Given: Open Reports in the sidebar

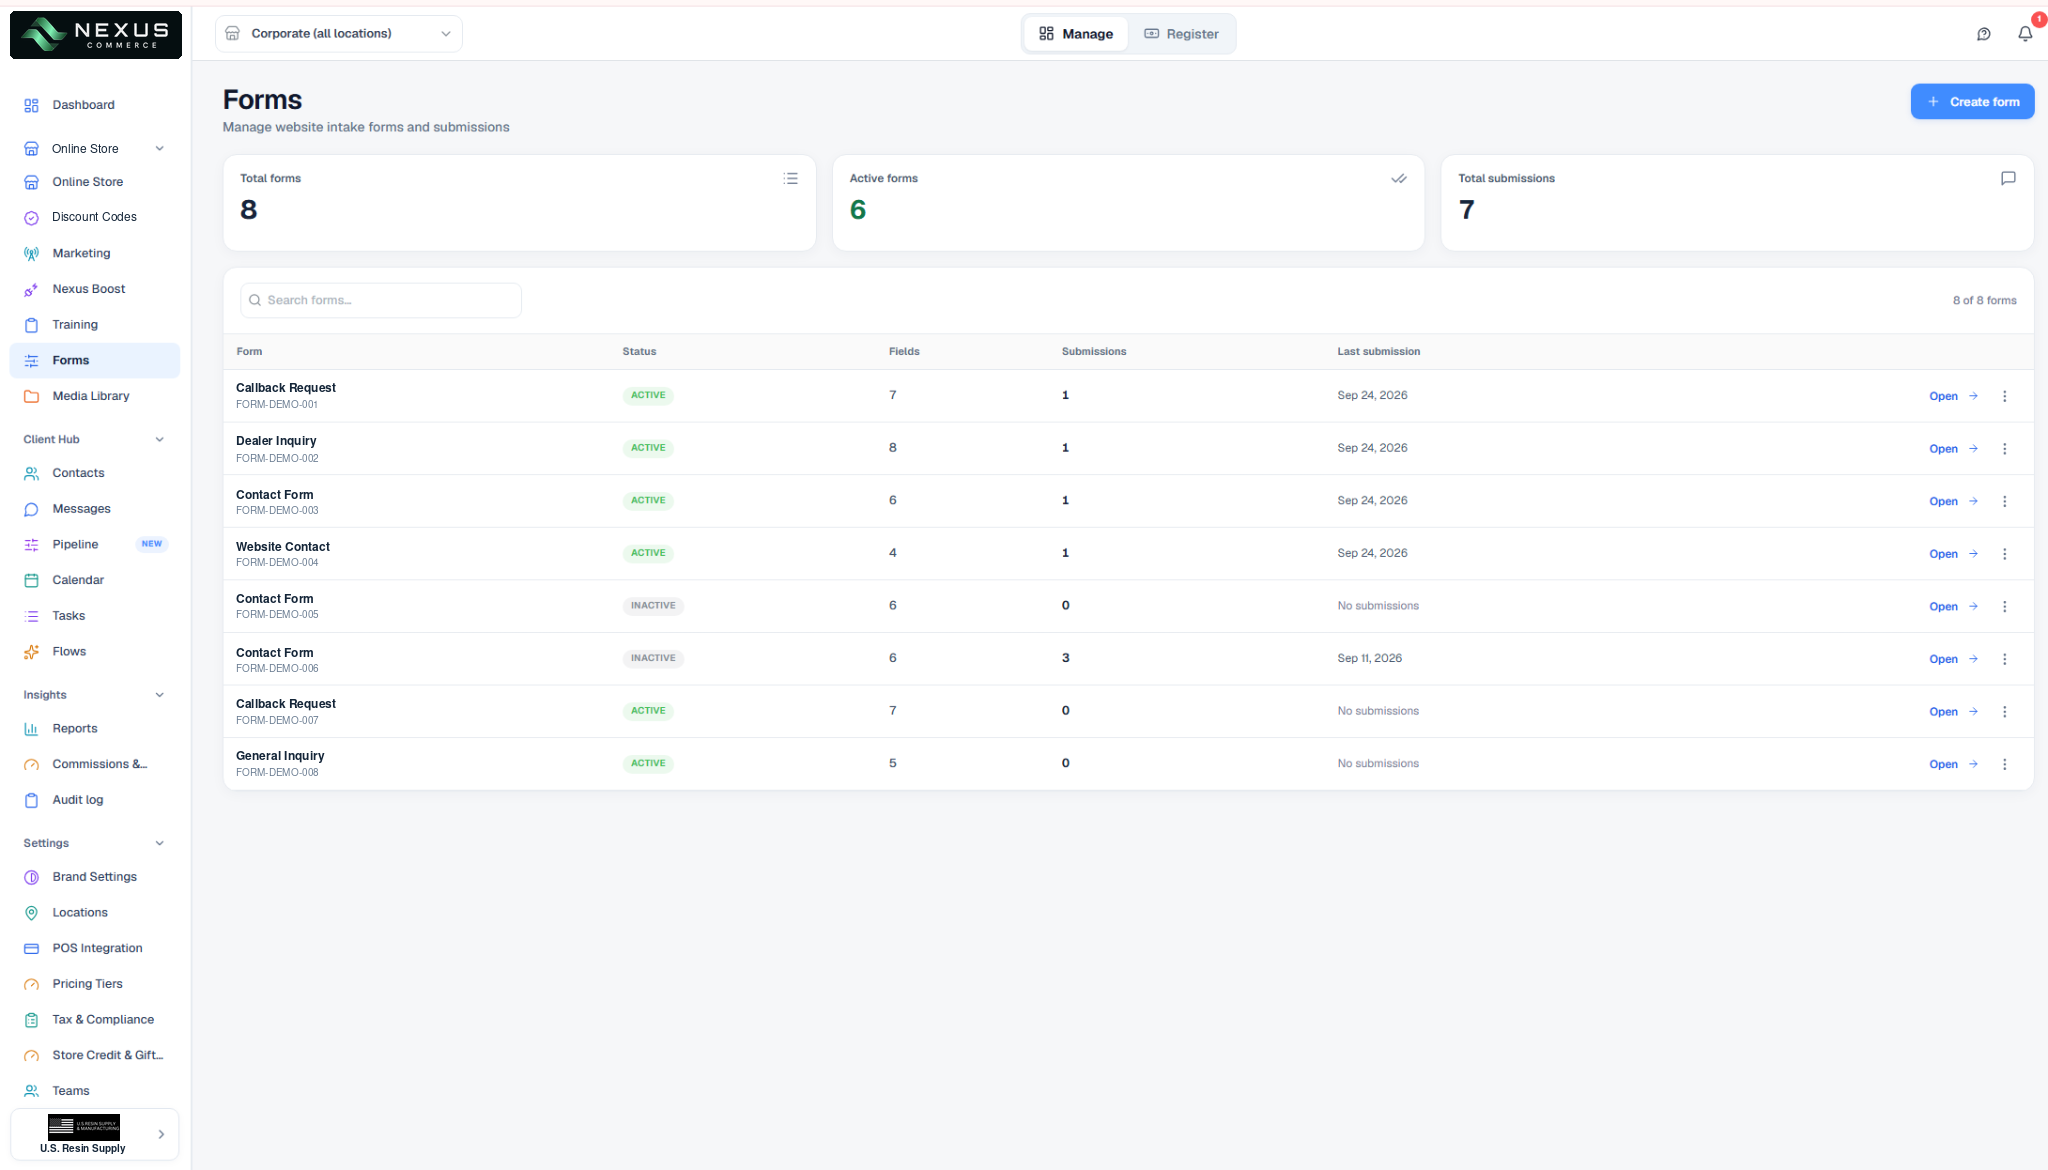Looking at the screenshot, I should click(95, 729).
